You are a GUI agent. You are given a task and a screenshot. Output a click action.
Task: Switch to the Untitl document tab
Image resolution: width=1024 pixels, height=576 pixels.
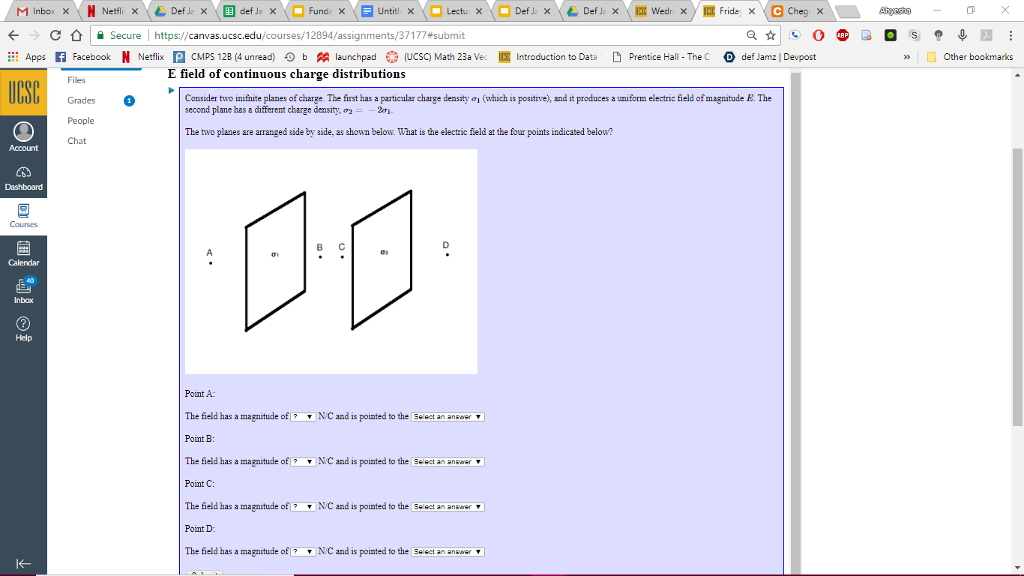pos(387,11)
